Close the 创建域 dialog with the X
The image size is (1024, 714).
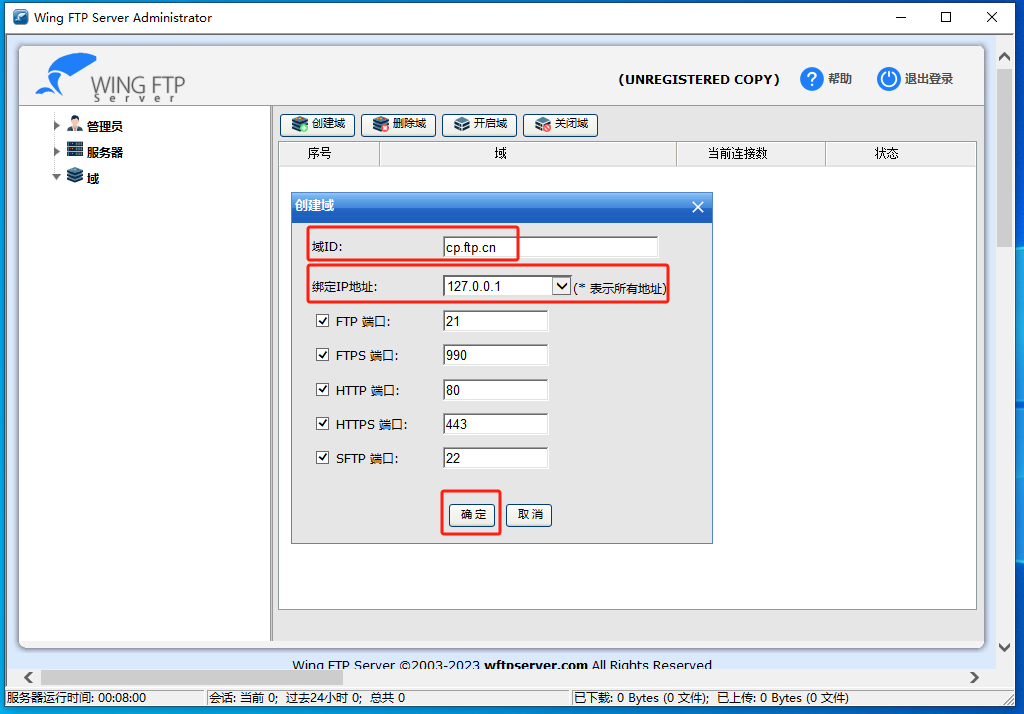click(x=697, y=207)
